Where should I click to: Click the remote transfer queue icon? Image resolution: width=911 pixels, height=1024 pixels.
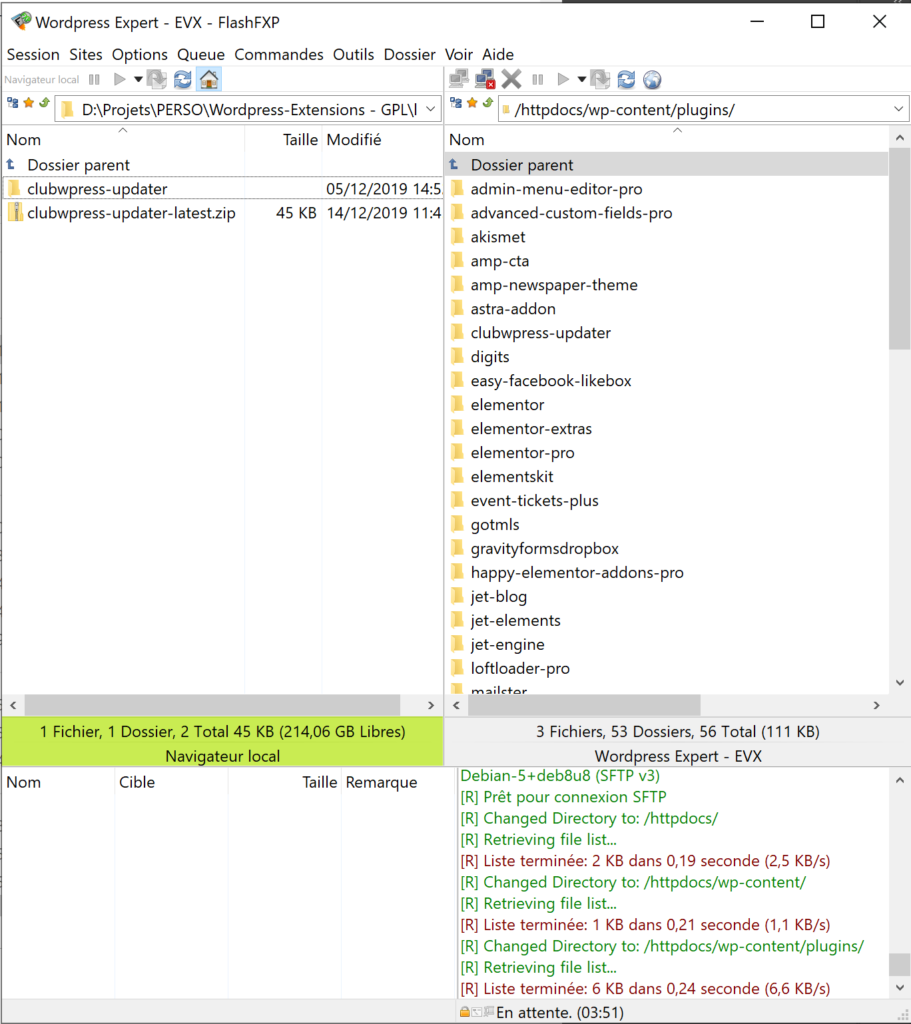(x=600, y=80)
